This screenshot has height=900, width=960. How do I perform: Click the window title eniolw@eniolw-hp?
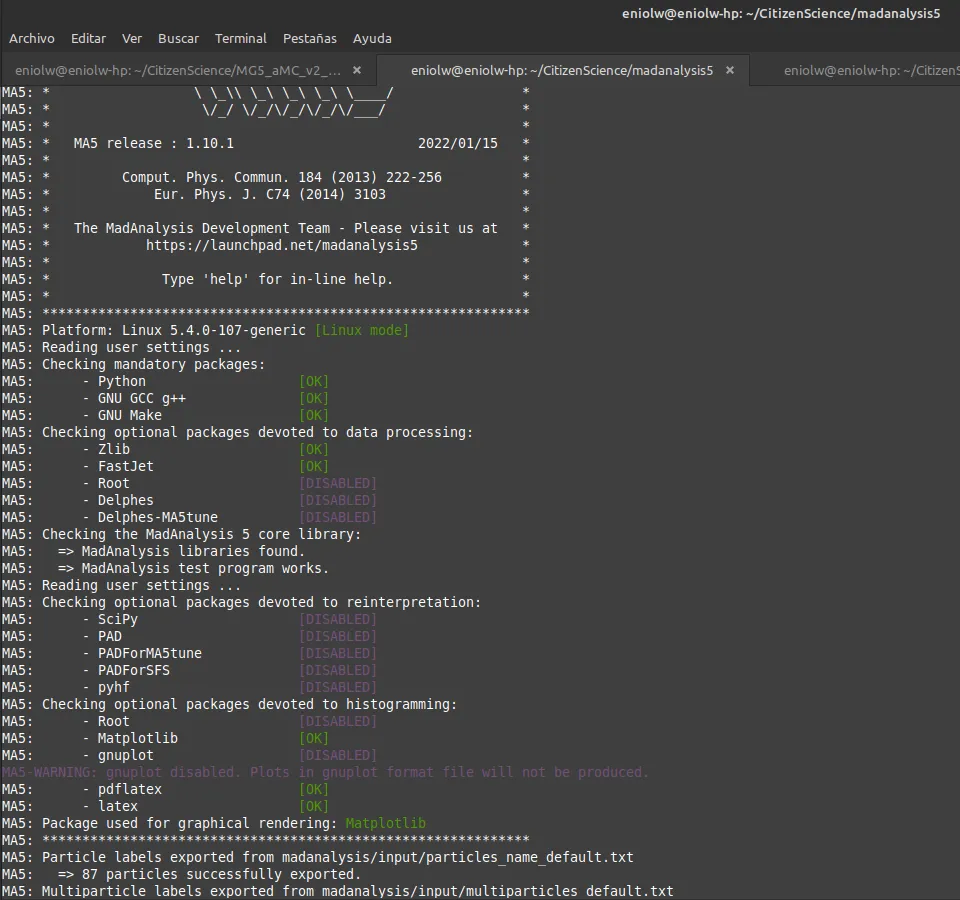tap(781, 13)
